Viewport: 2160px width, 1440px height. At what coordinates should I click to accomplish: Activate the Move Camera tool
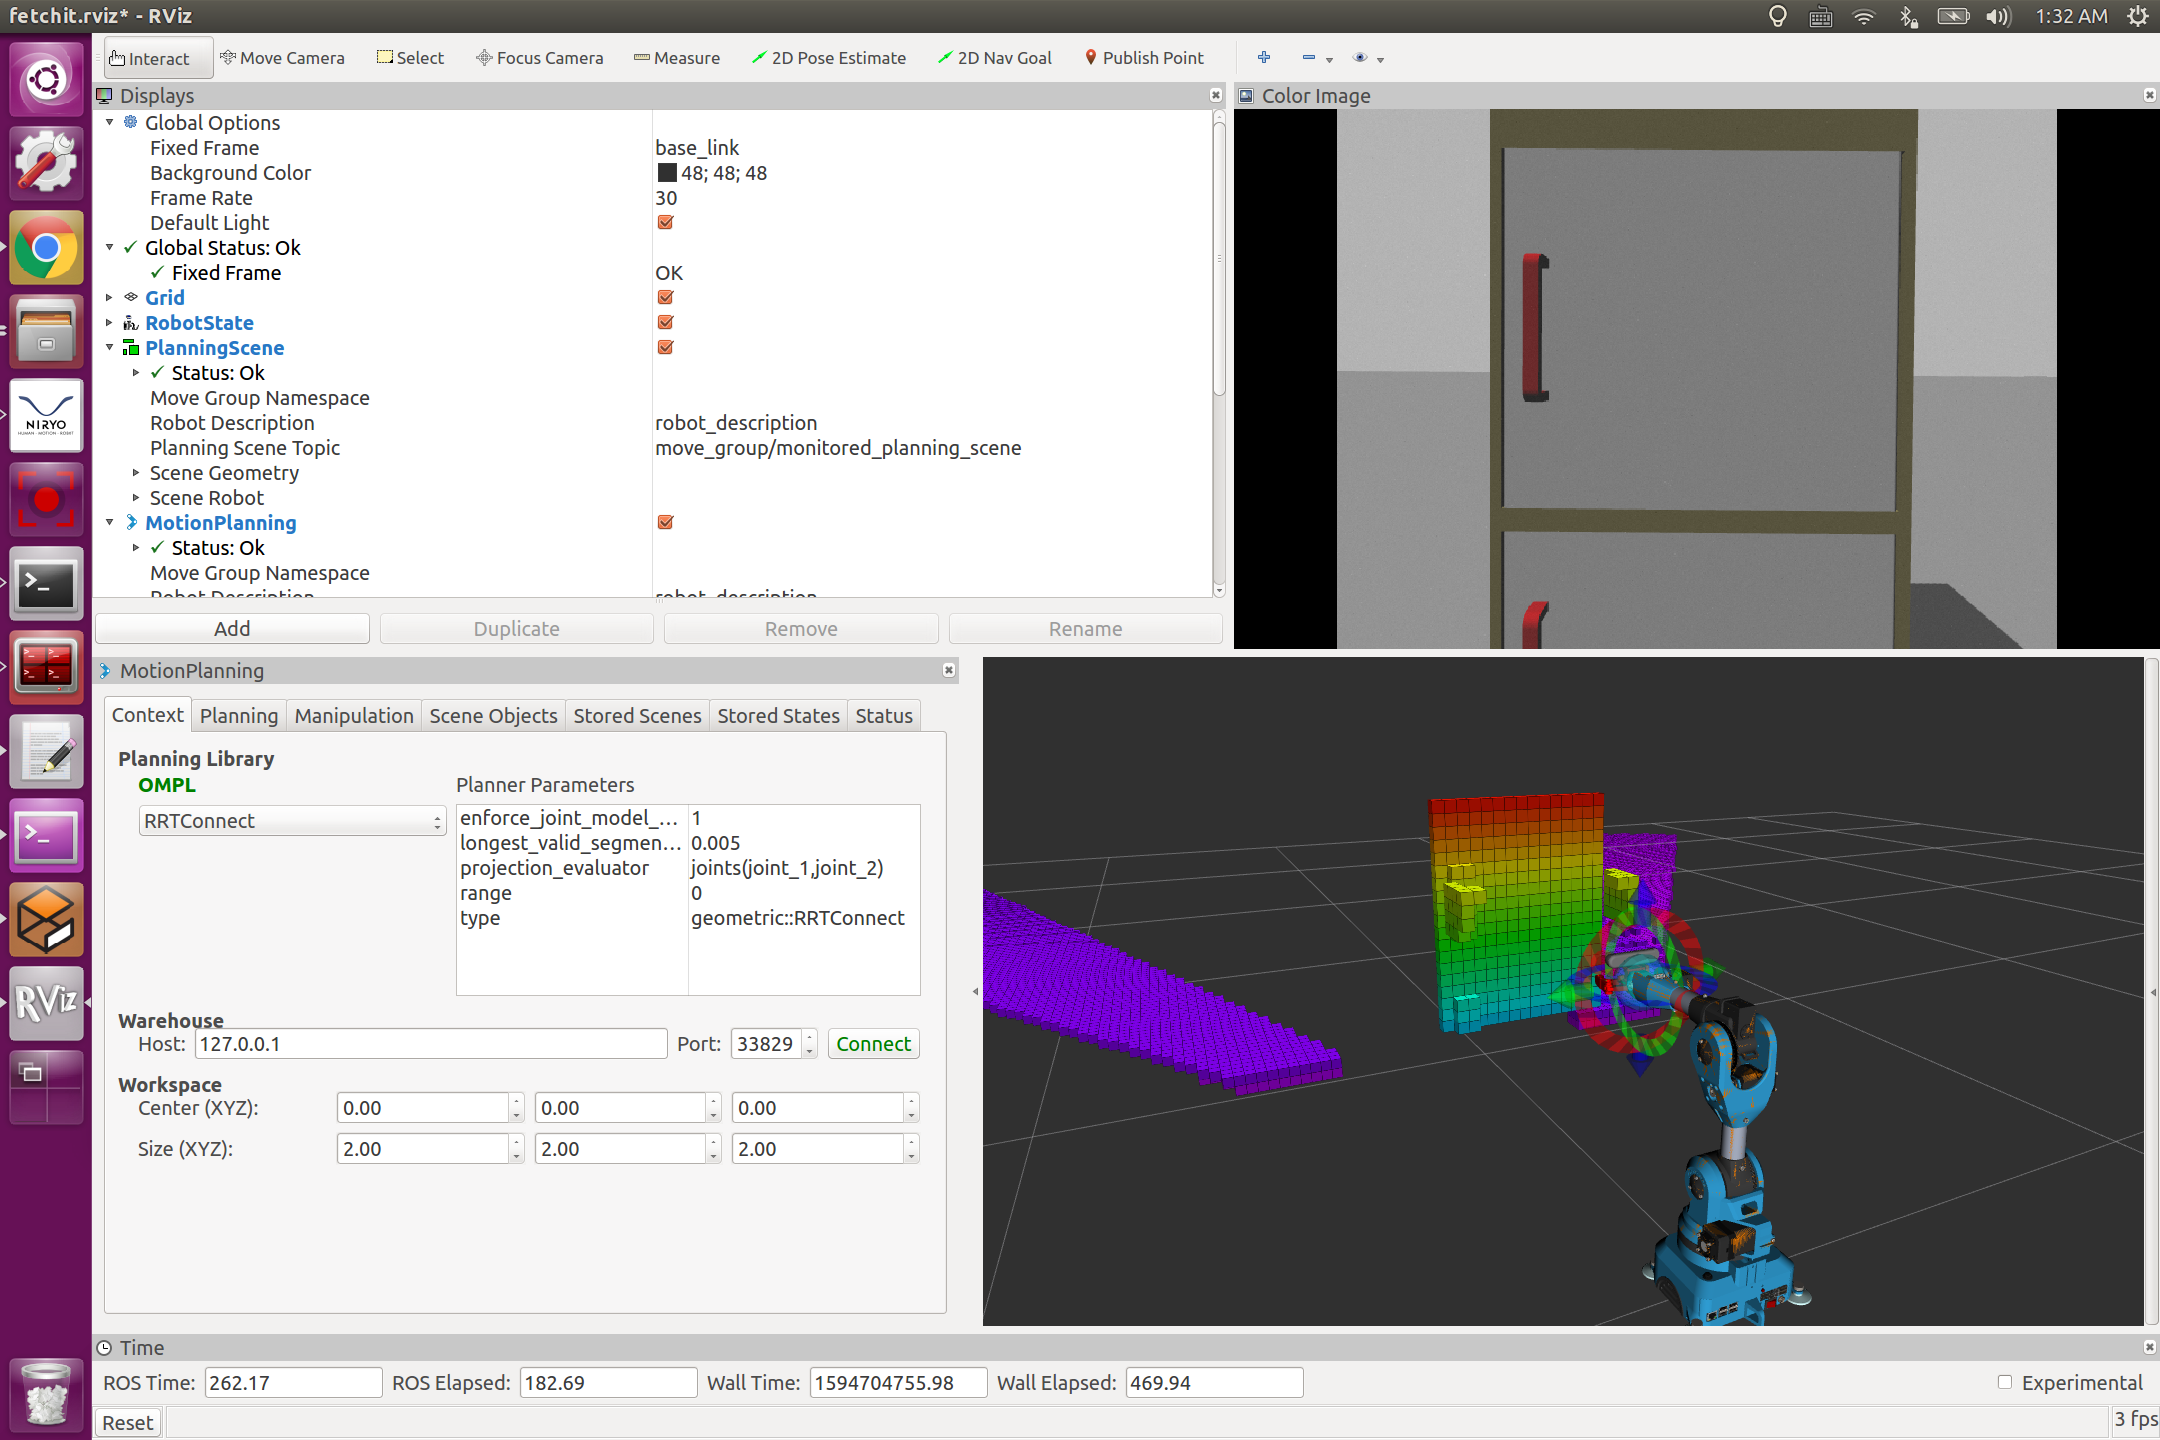click(283, 57)
